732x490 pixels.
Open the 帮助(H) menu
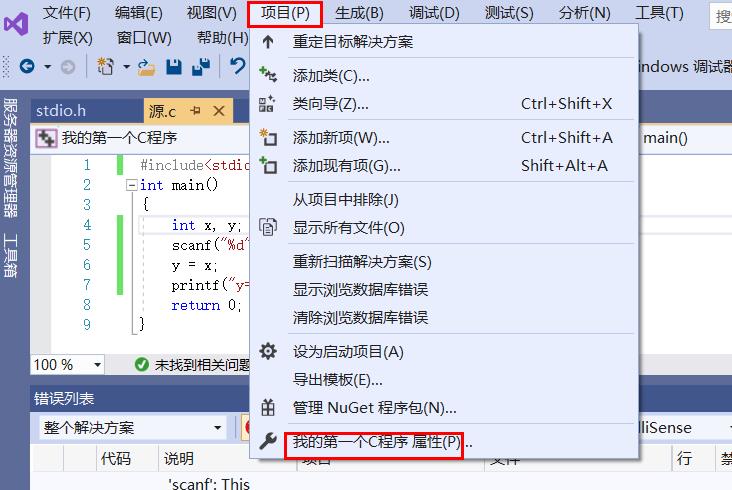pyautogui.click(x=223, y=37)
